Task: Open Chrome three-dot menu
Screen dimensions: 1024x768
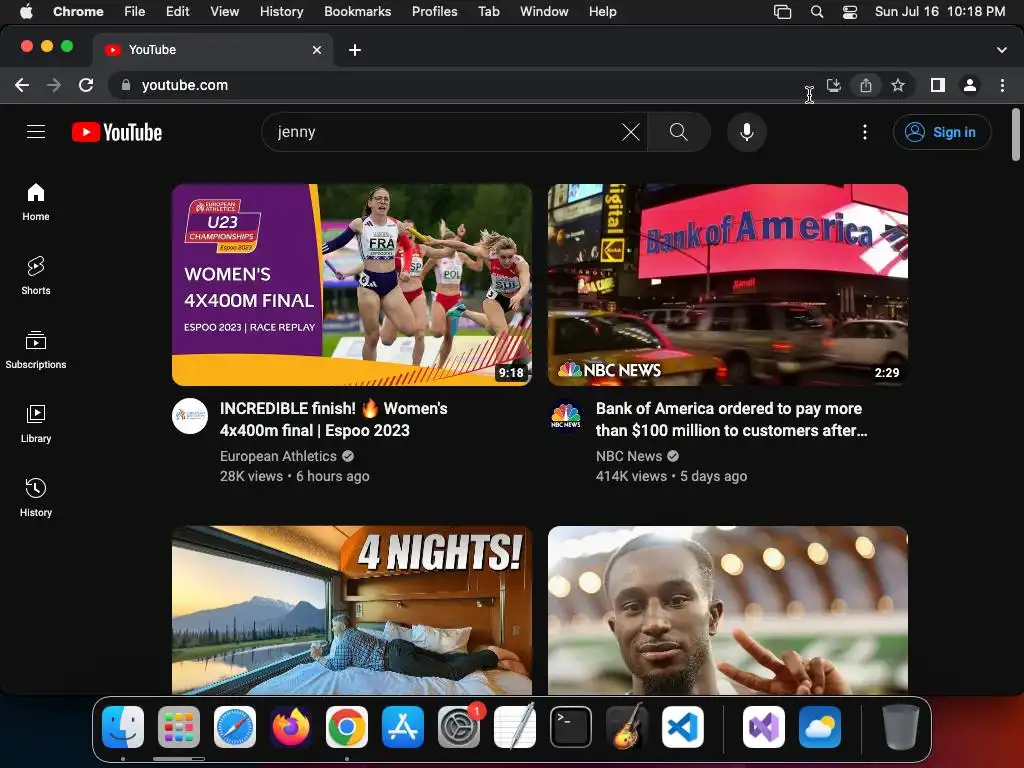Action: coord(1002,85)
